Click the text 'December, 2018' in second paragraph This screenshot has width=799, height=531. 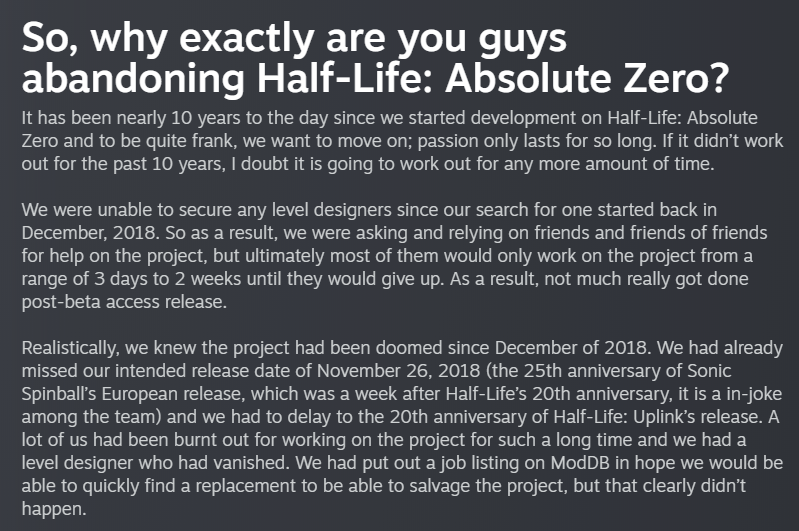90,233
